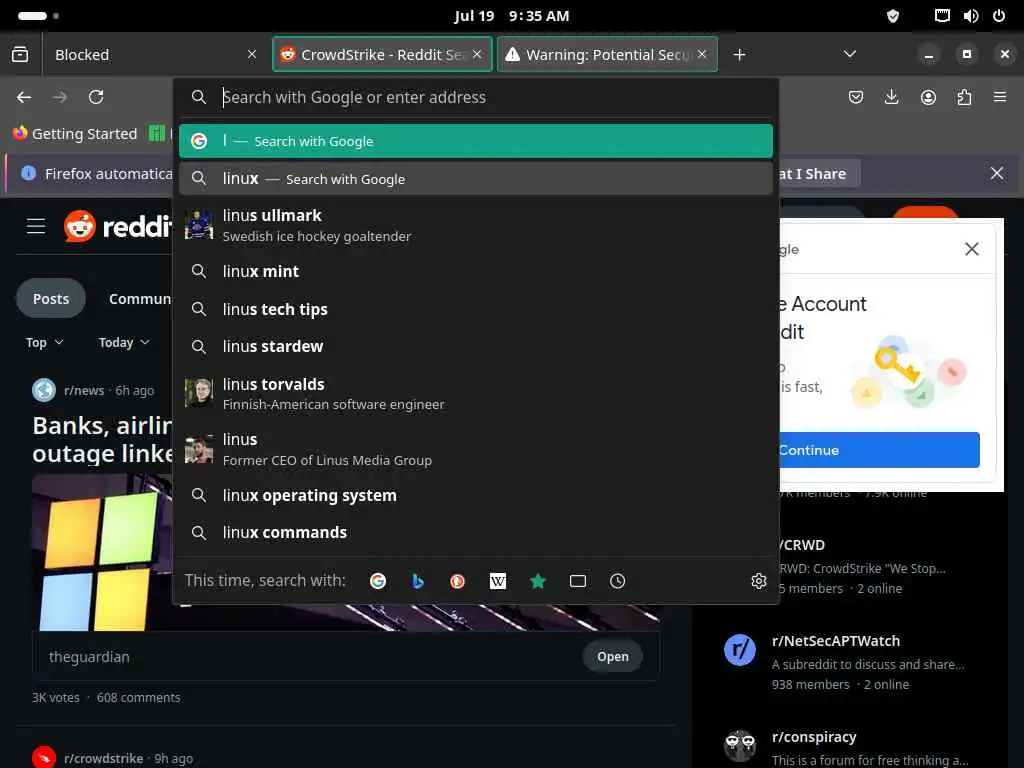Open the r/crowdstrike subreddit link
Screen dimensions: 1024x768
[103, 758]
